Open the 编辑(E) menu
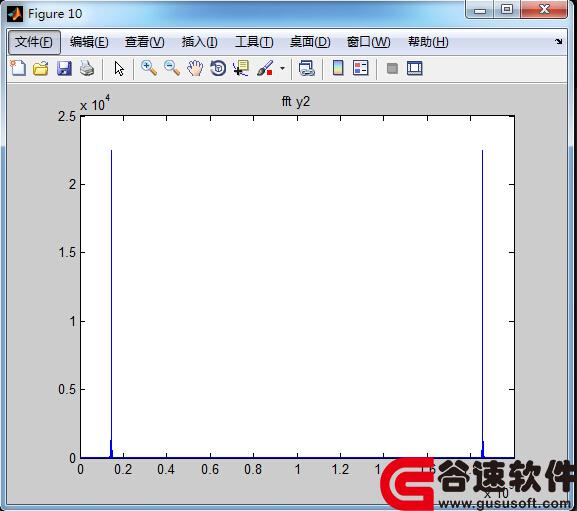This screenshot has width=577, height=511. pos(89,42)
